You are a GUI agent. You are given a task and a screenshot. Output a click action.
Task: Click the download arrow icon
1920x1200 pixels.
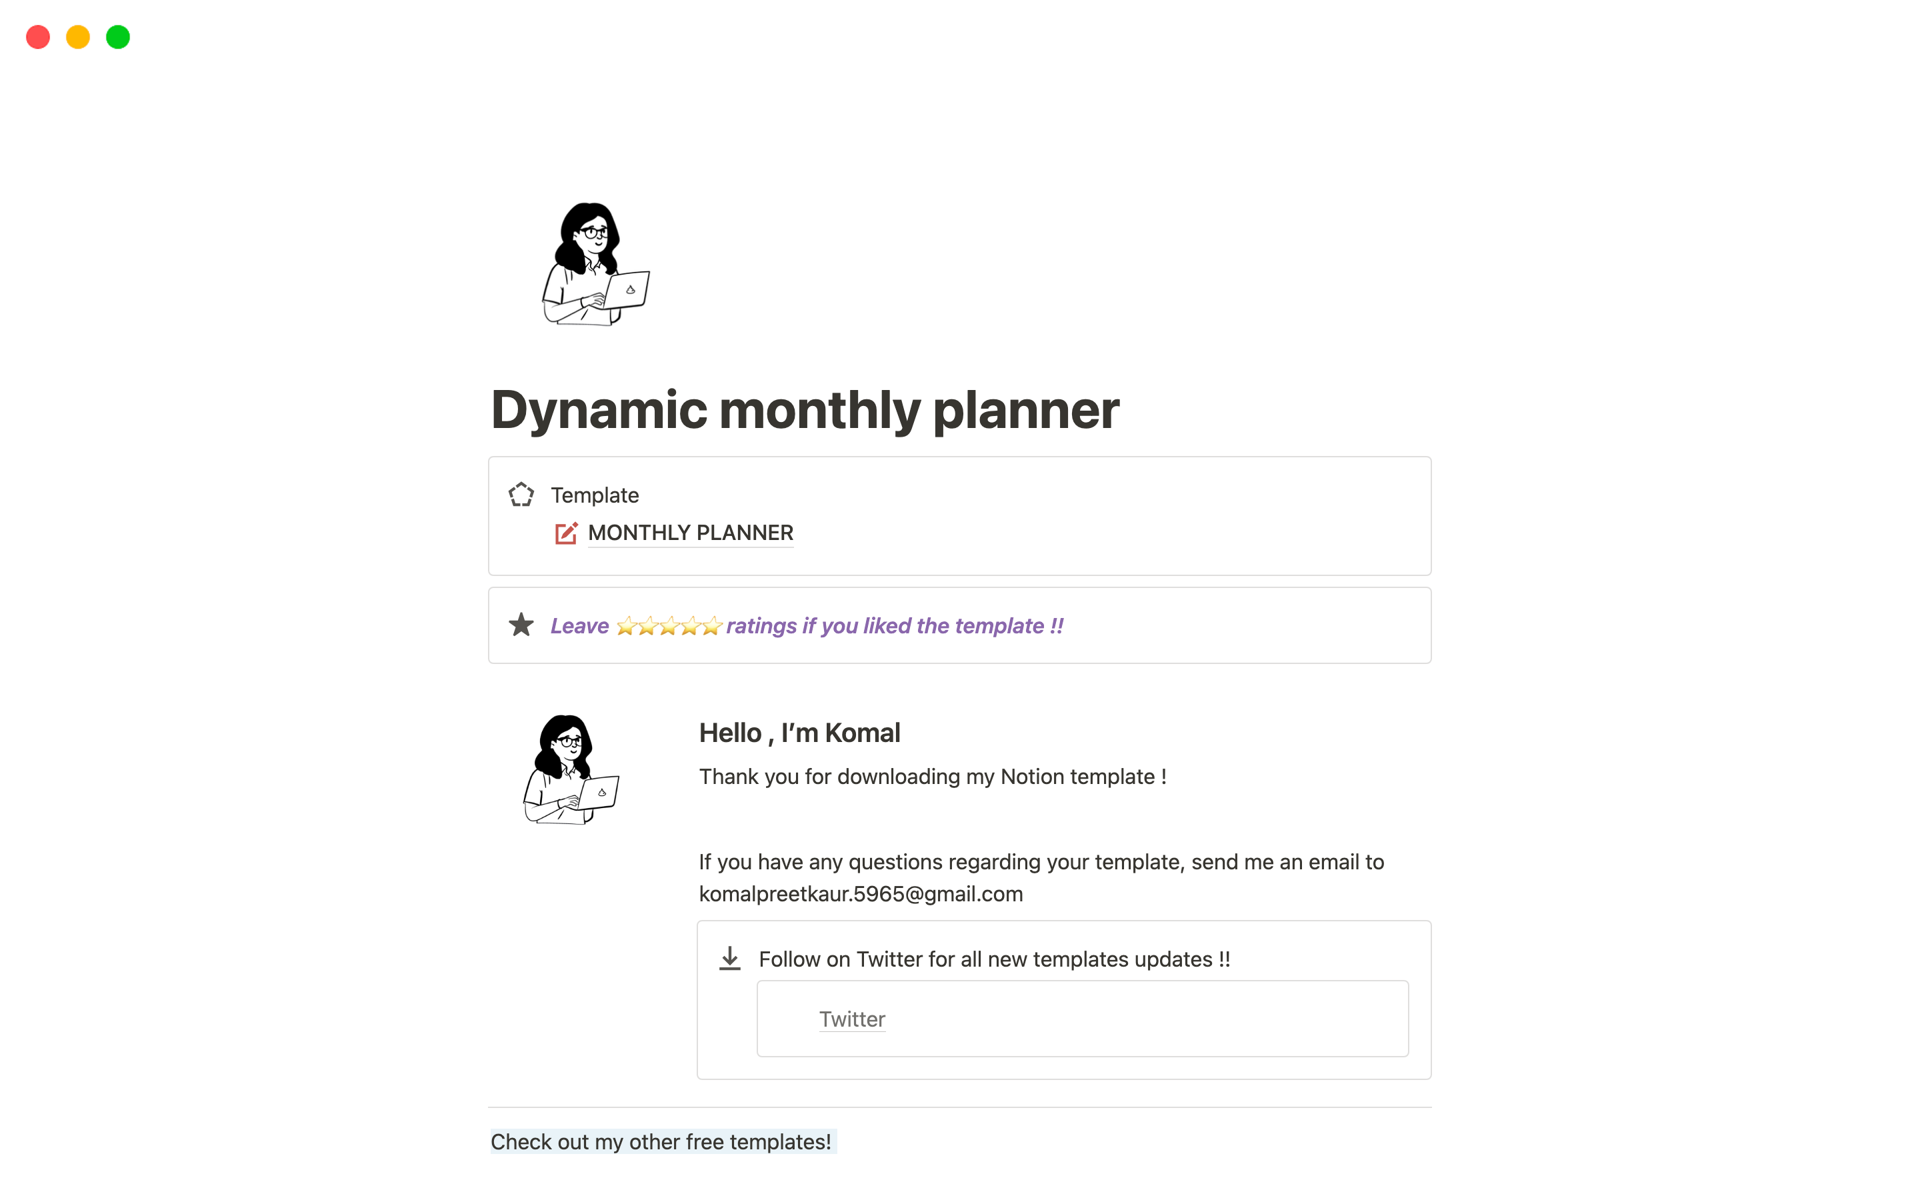[x=730, y=959]
